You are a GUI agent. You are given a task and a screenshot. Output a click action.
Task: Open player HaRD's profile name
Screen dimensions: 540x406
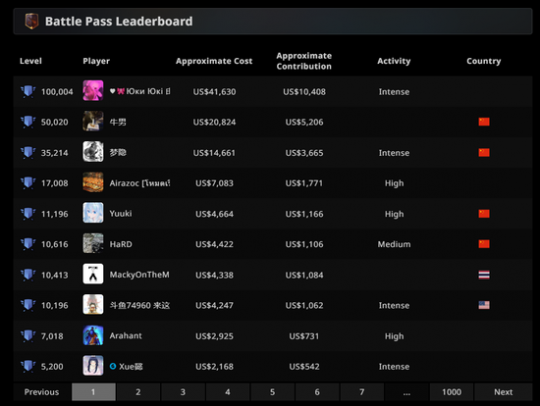[x=121, y=244]
